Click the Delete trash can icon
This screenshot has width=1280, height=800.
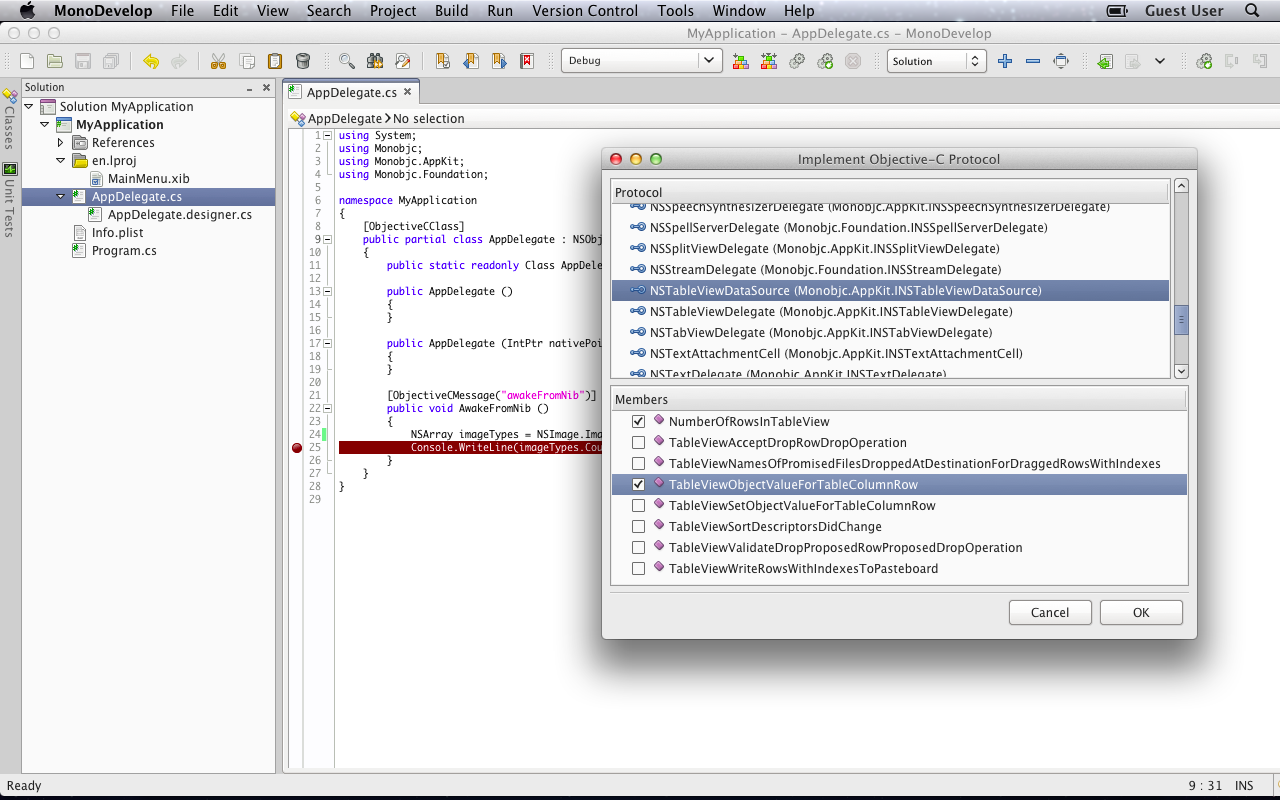tap(303, 61)
